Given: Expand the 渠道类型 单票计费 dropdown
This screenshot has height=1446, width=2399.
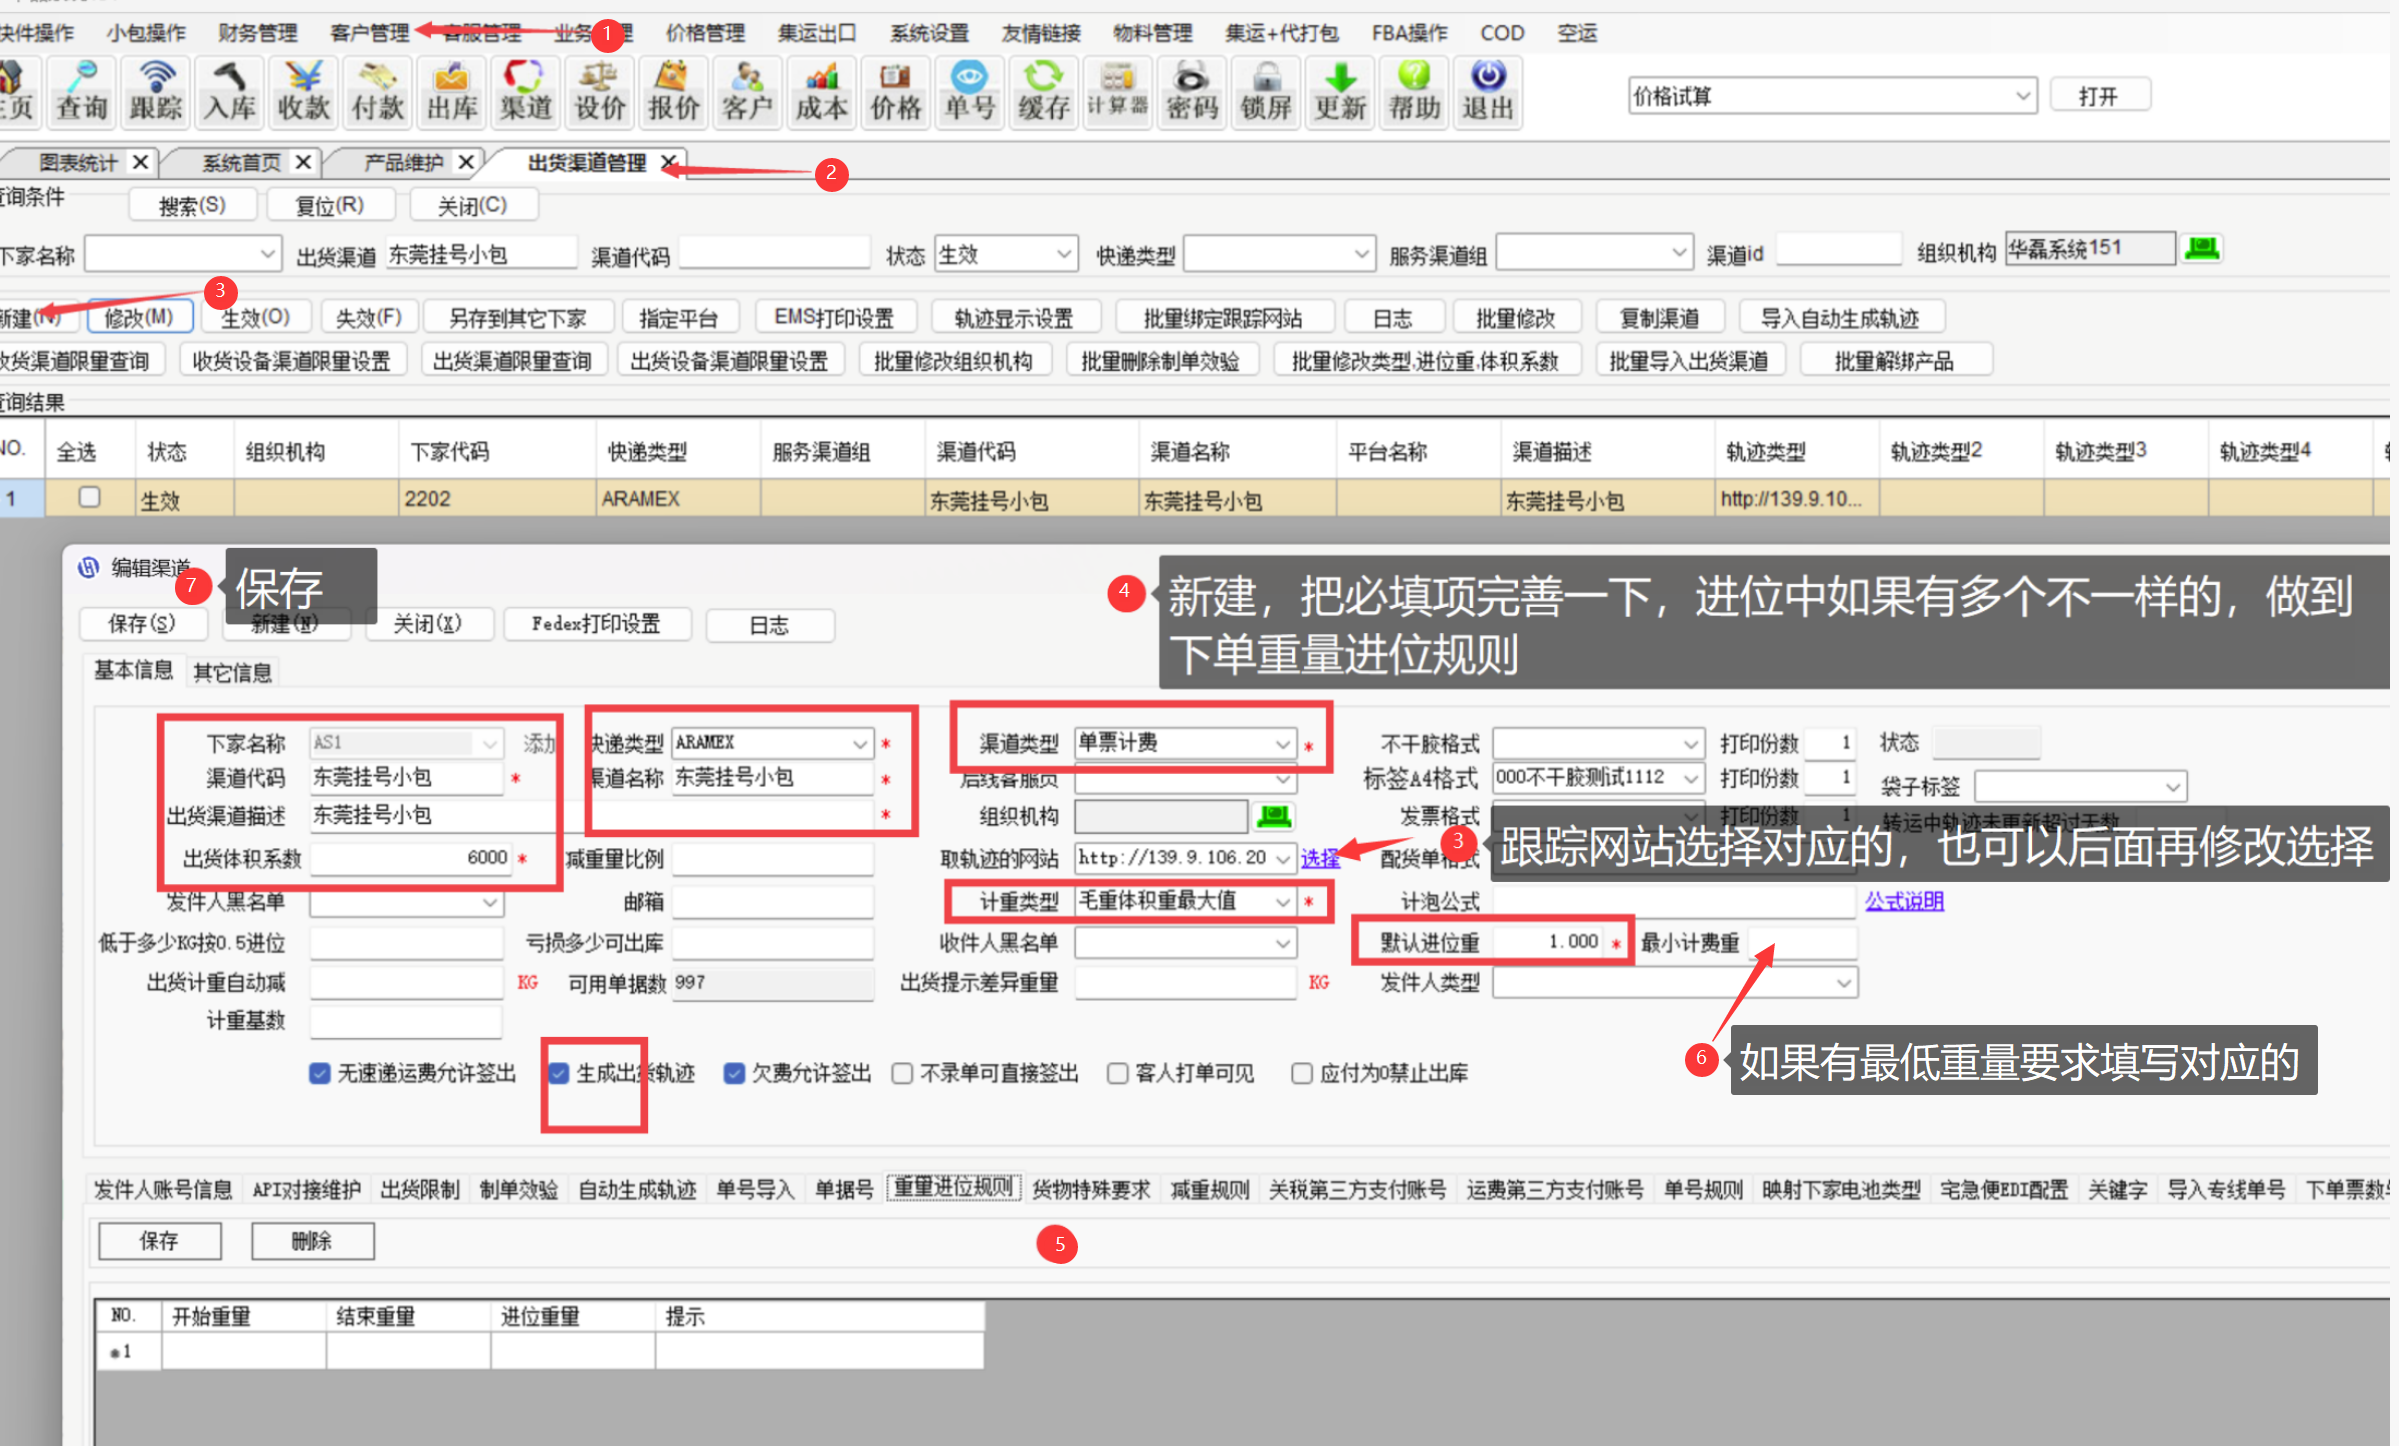Looking at the screenshot, I should click(x=1282, y=744).
